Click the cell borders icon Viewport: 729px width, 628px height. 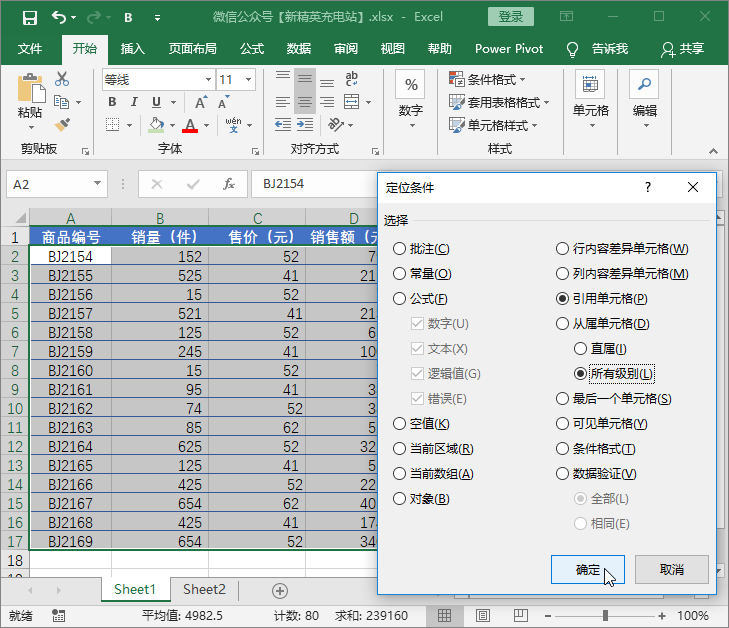[113, 125]
